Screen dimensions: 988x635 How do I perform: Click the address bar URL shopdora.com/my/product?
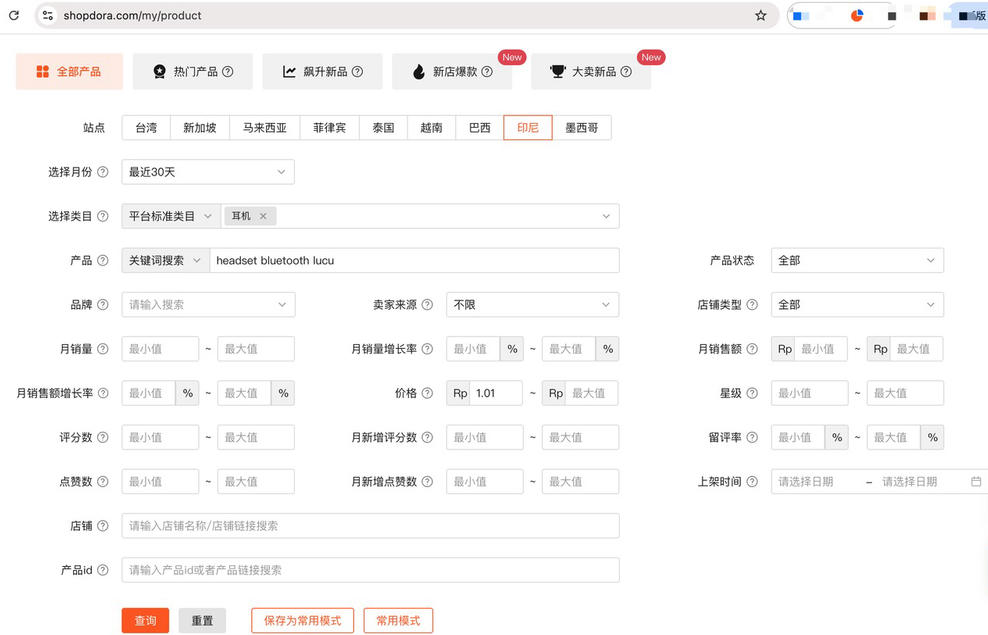(x=132, y=15)
